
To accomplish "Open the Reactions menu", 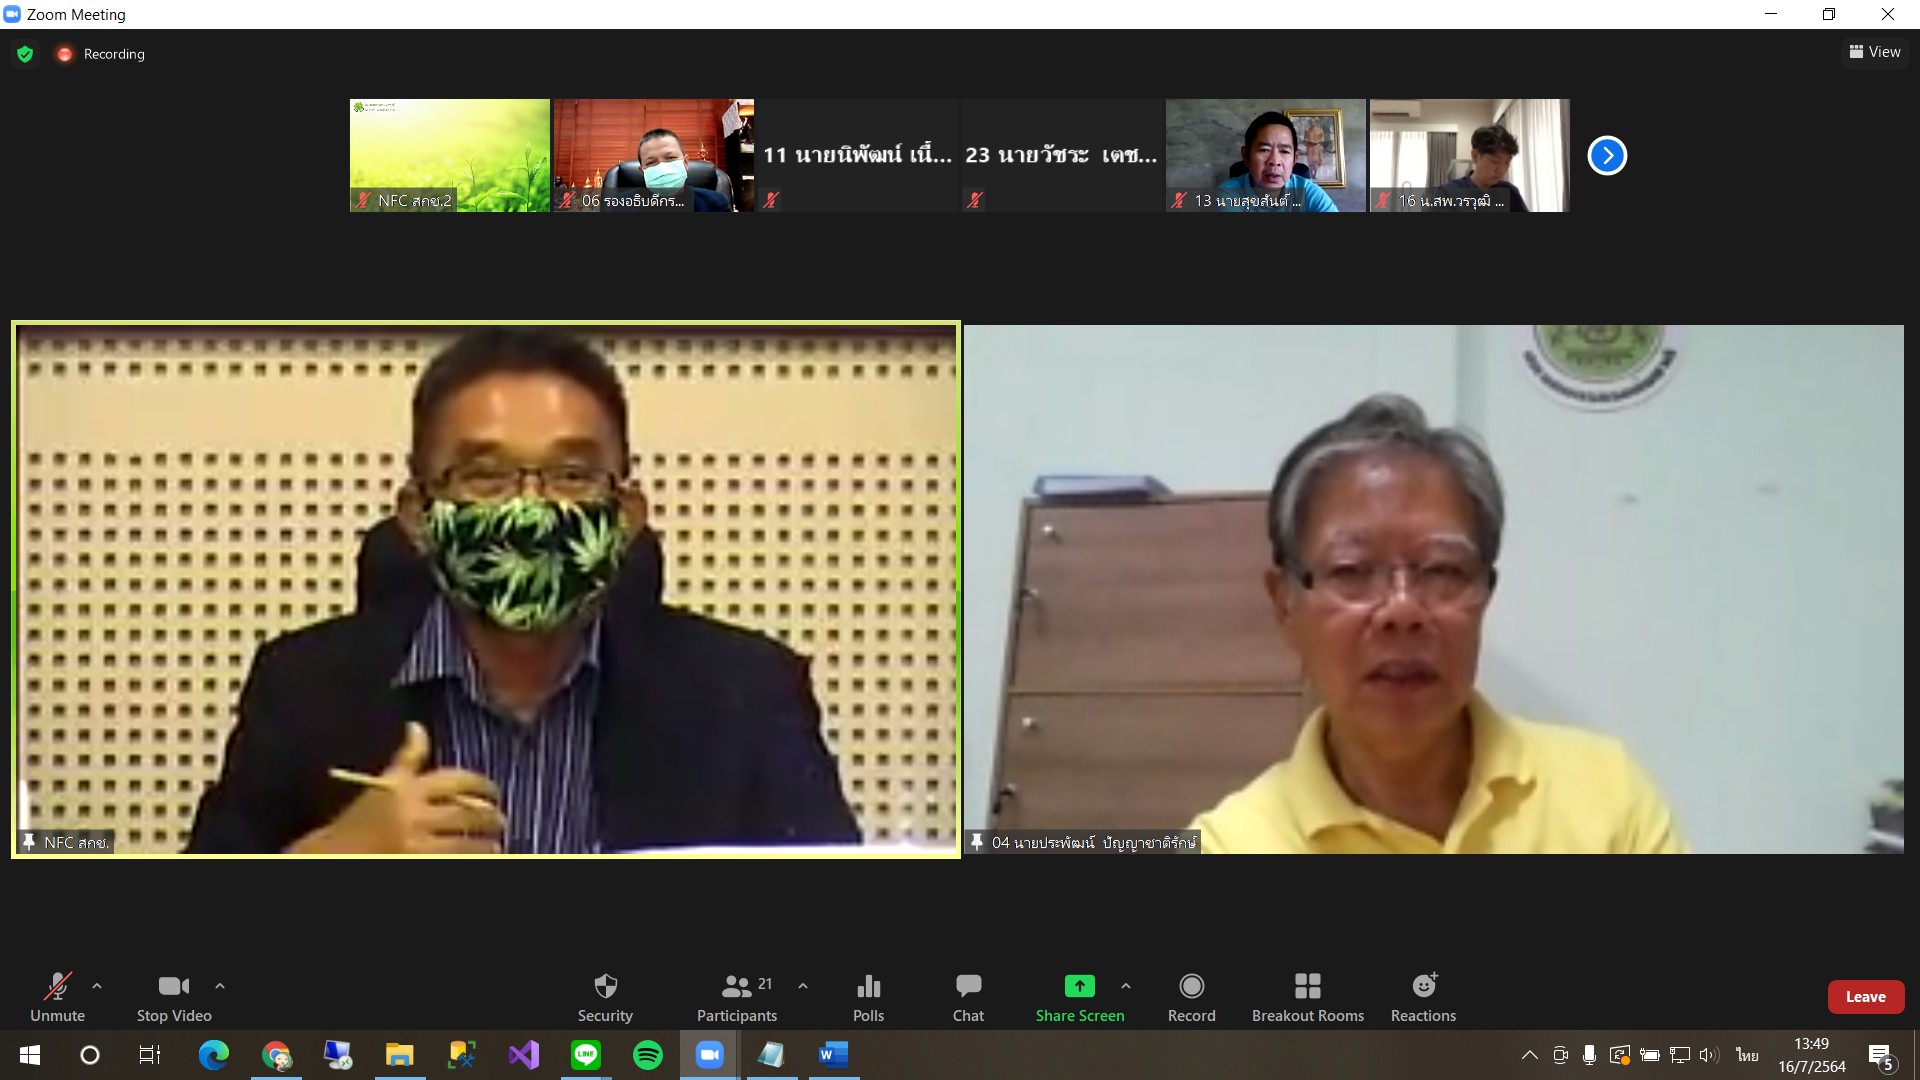I will click(x=1423, y=997).
